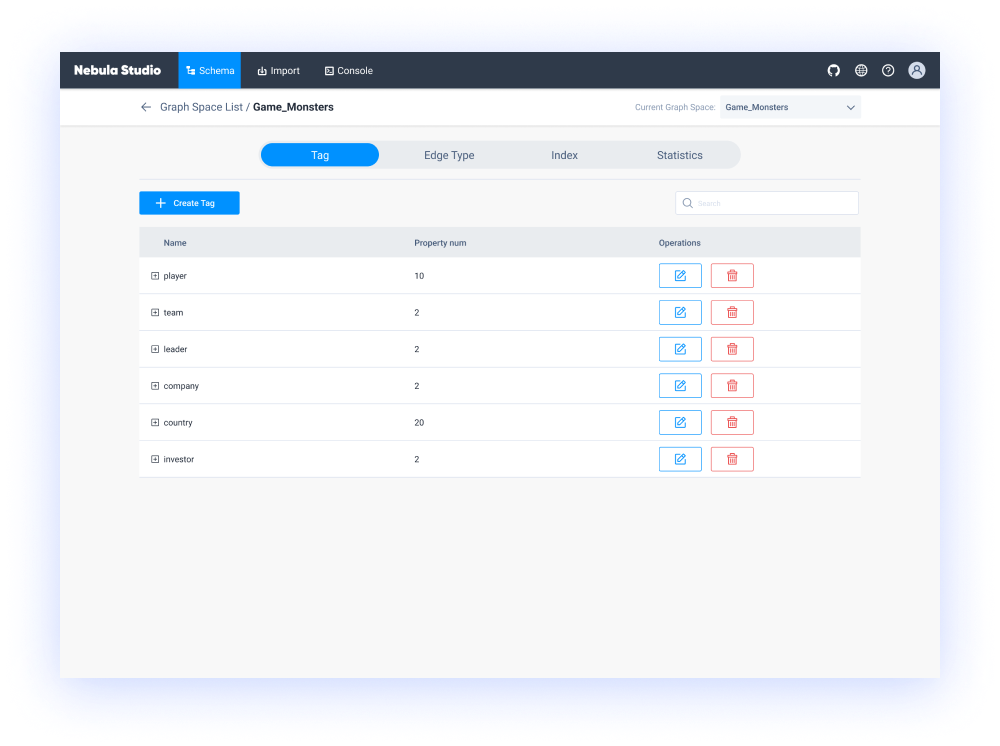This screenshot has width=1000, height=746.
Task: Go to the Import section
Action: (278, 70)
